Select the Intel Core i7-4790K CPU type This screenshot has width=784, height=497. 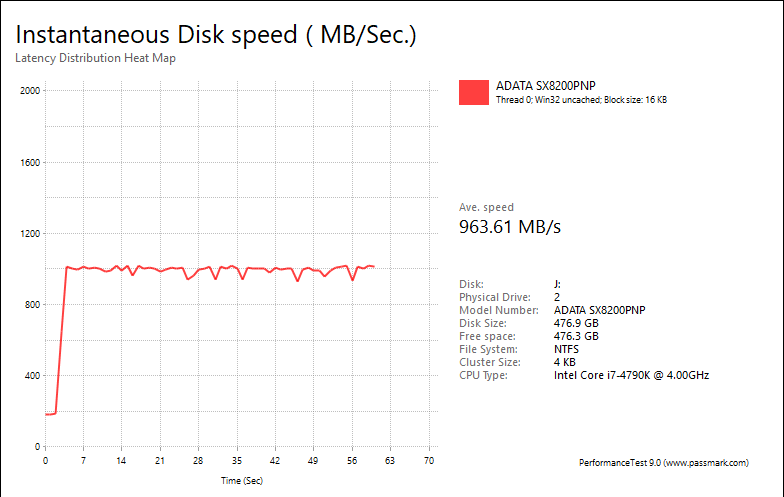coord(631,375)
